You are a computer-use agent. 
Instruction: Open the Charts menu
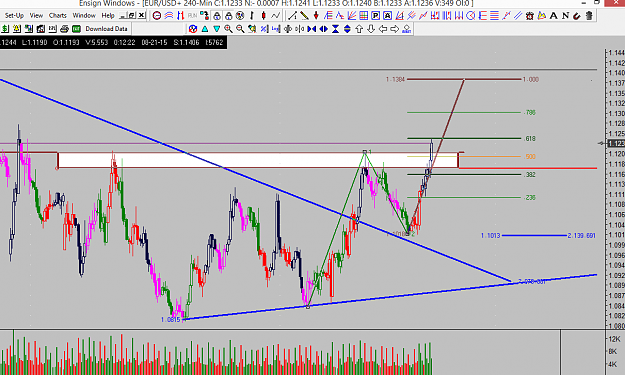58,16
